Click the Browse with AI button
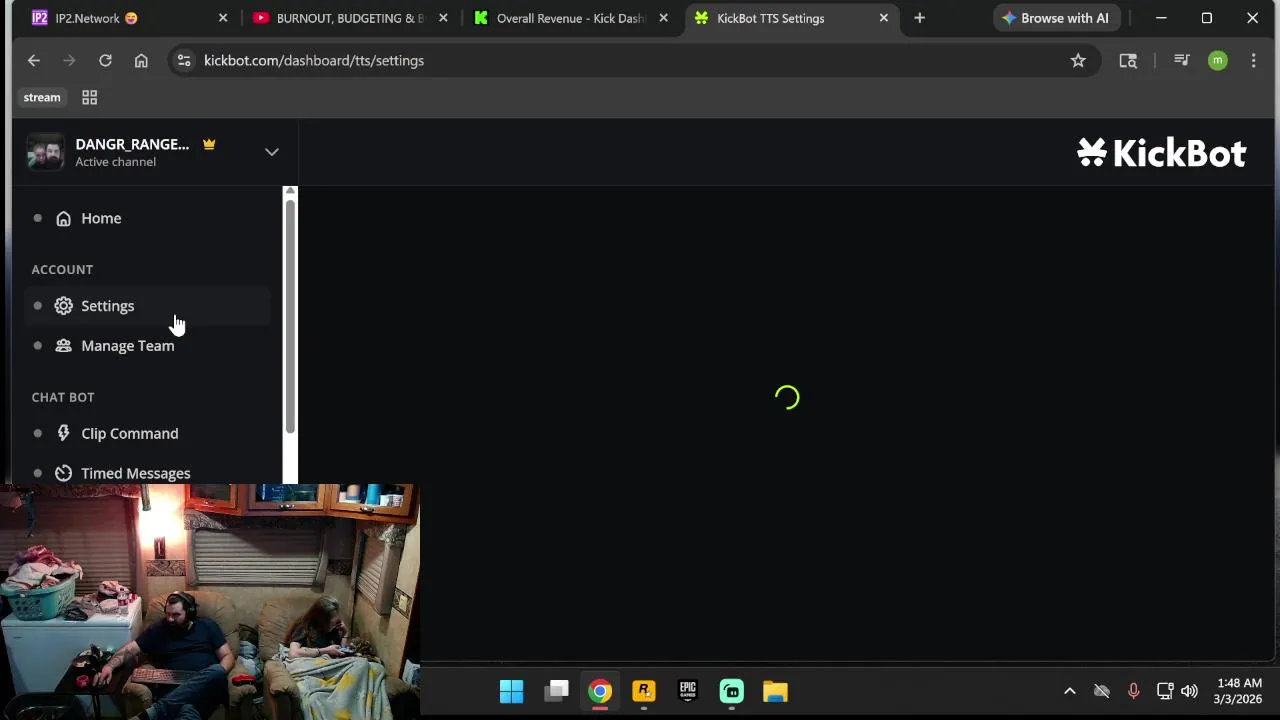This screenshot has height=720, width=1280. coord(1055,18)
